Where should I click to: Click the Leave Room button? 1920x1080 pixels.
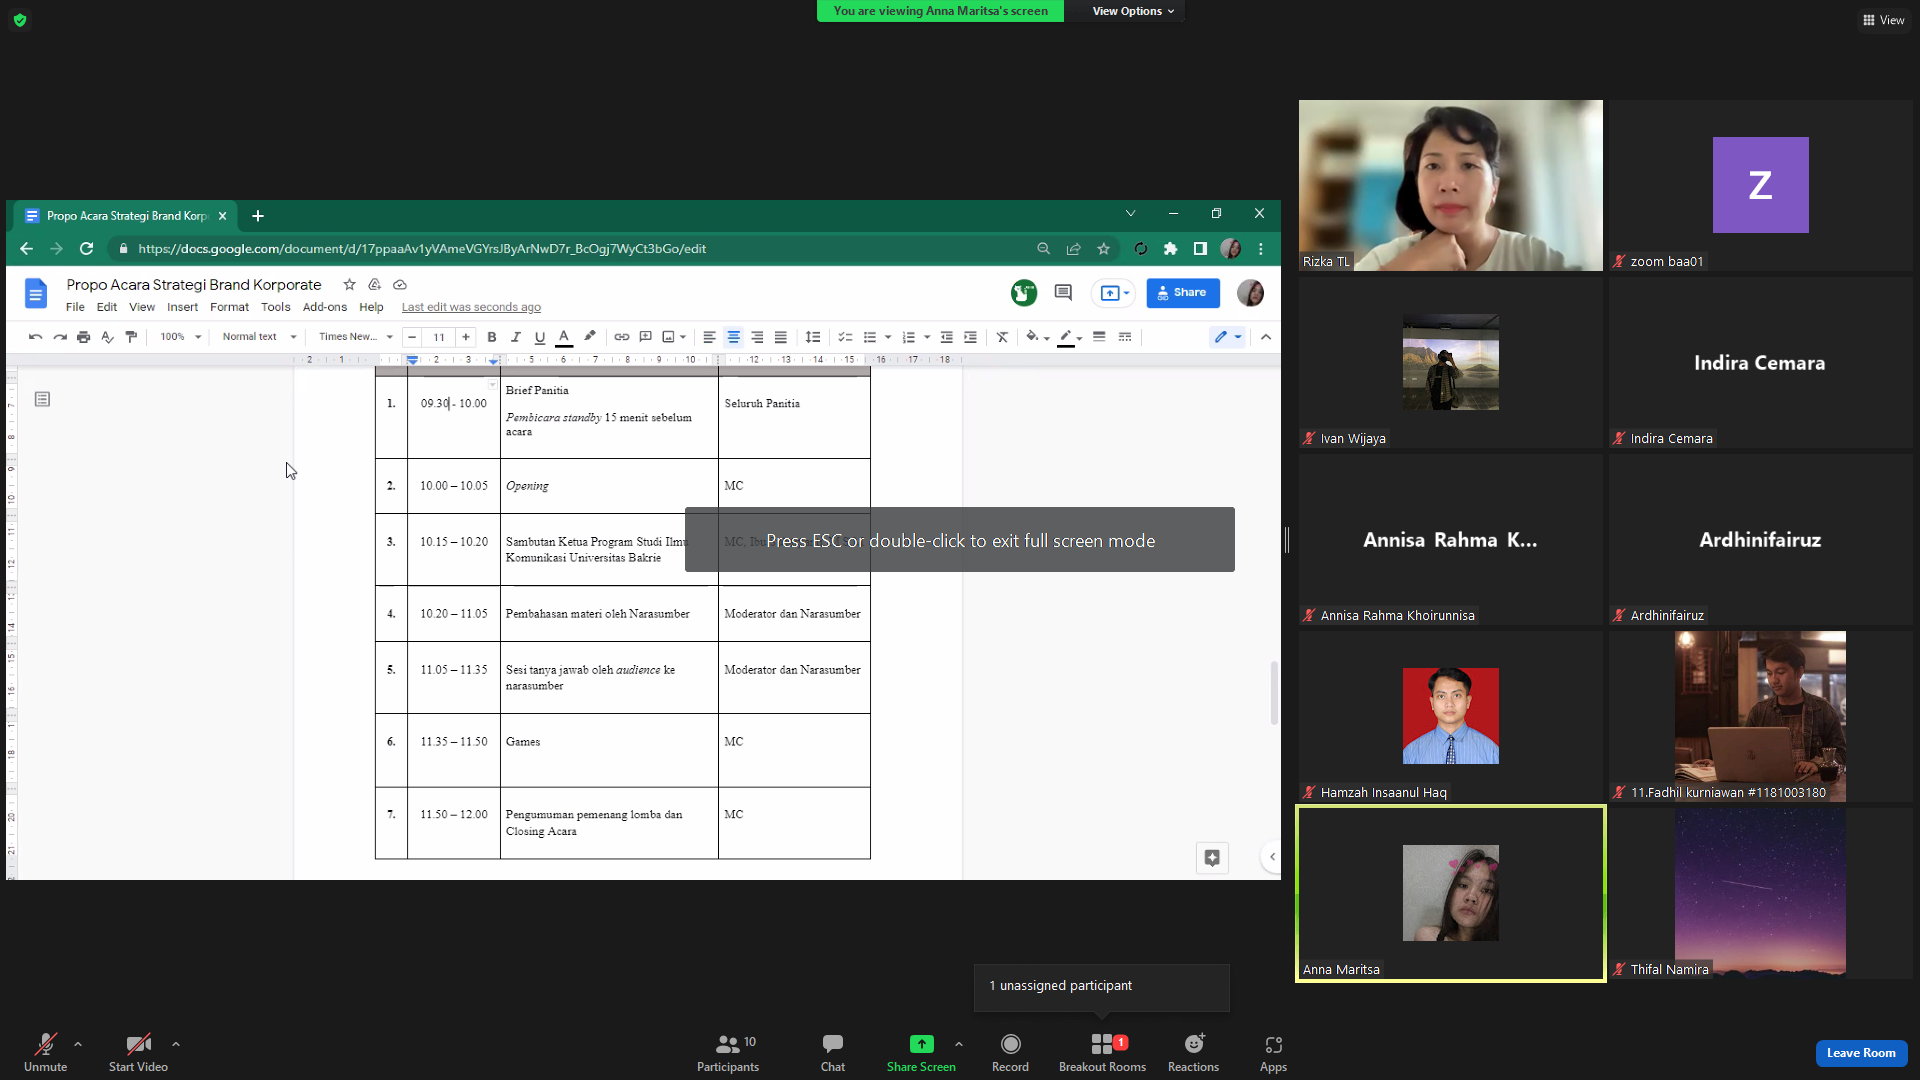click(1861, 1053)
